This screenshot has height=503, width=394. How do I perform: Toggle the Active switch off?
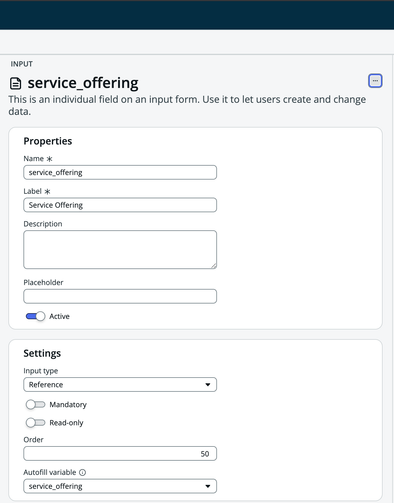(35, 316)
